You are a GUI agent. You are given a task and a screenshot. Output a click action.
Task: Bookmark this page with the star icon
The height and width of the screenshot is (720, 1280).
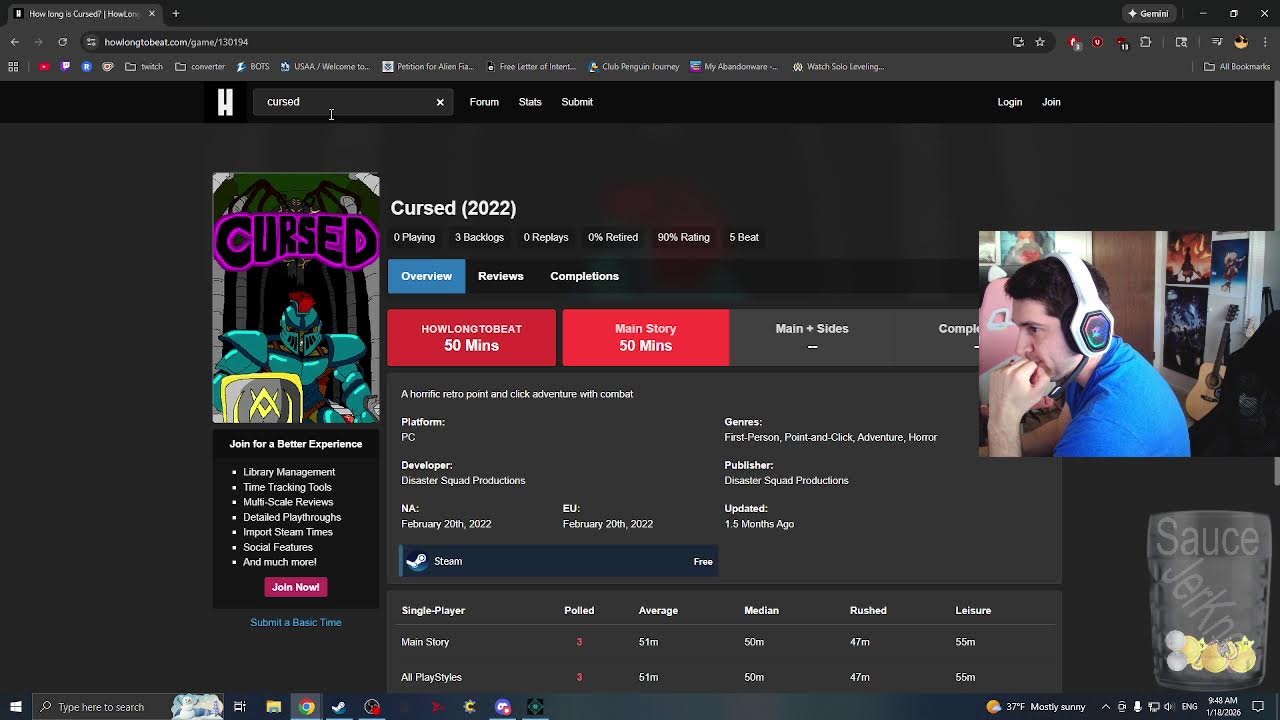click(x=1040, y=42)
